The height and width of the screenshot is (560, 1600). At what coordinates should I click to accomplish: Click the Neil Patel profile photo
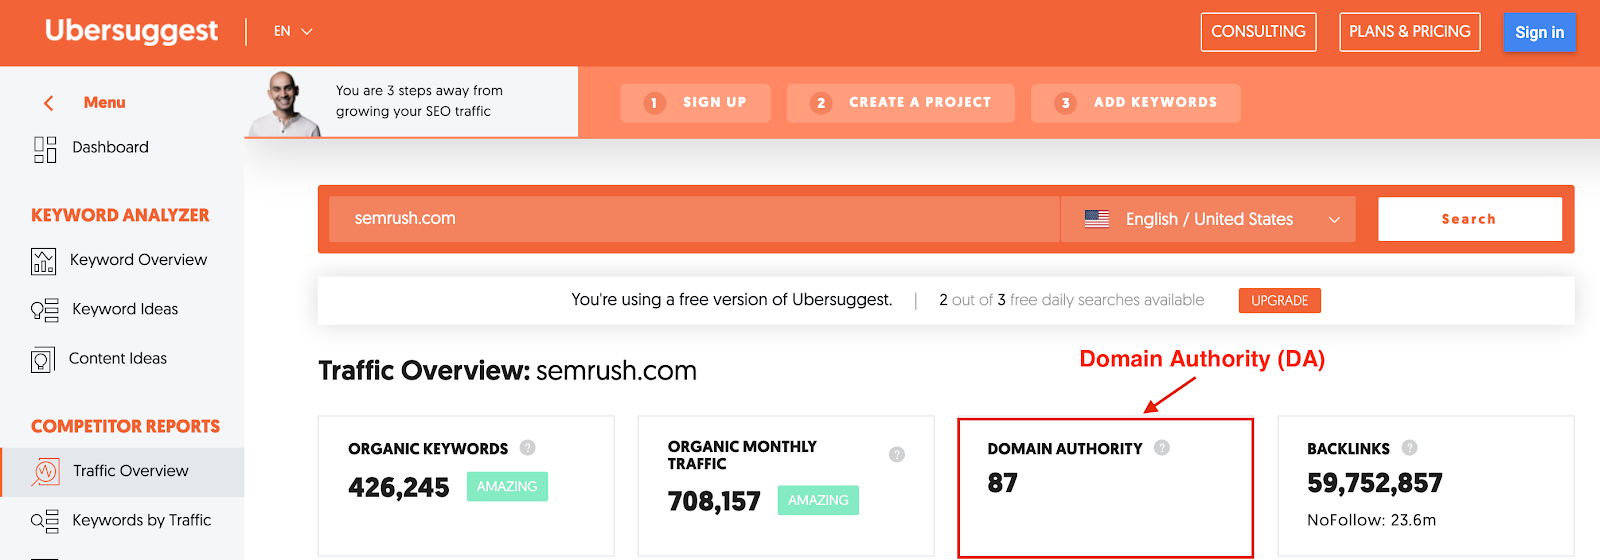284,103
